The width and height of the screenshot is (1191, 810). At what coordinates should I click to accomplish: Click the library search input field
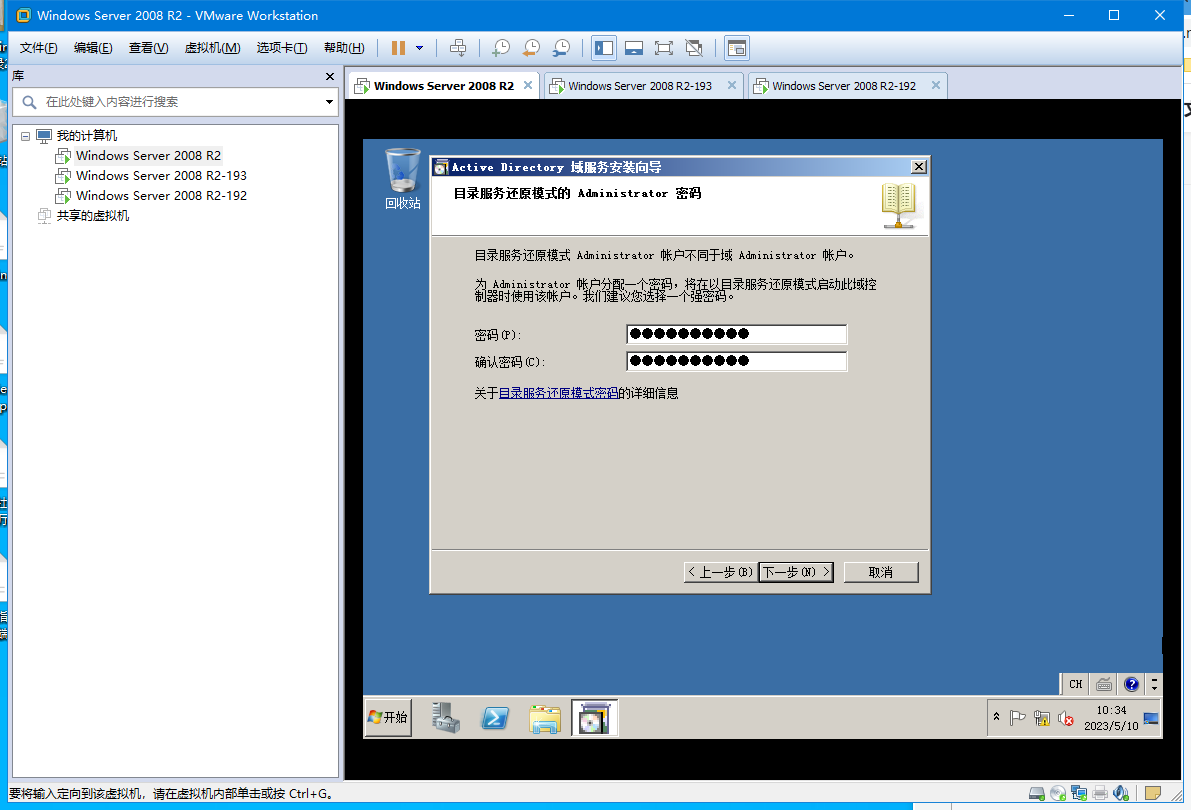[175, 102]
